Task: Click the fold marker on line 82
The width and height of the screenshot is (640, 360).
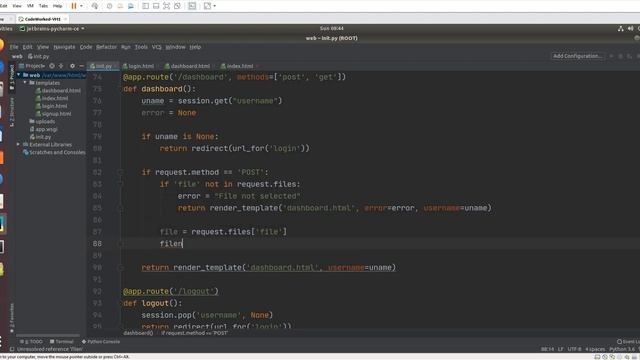Action: coord(120,172)
